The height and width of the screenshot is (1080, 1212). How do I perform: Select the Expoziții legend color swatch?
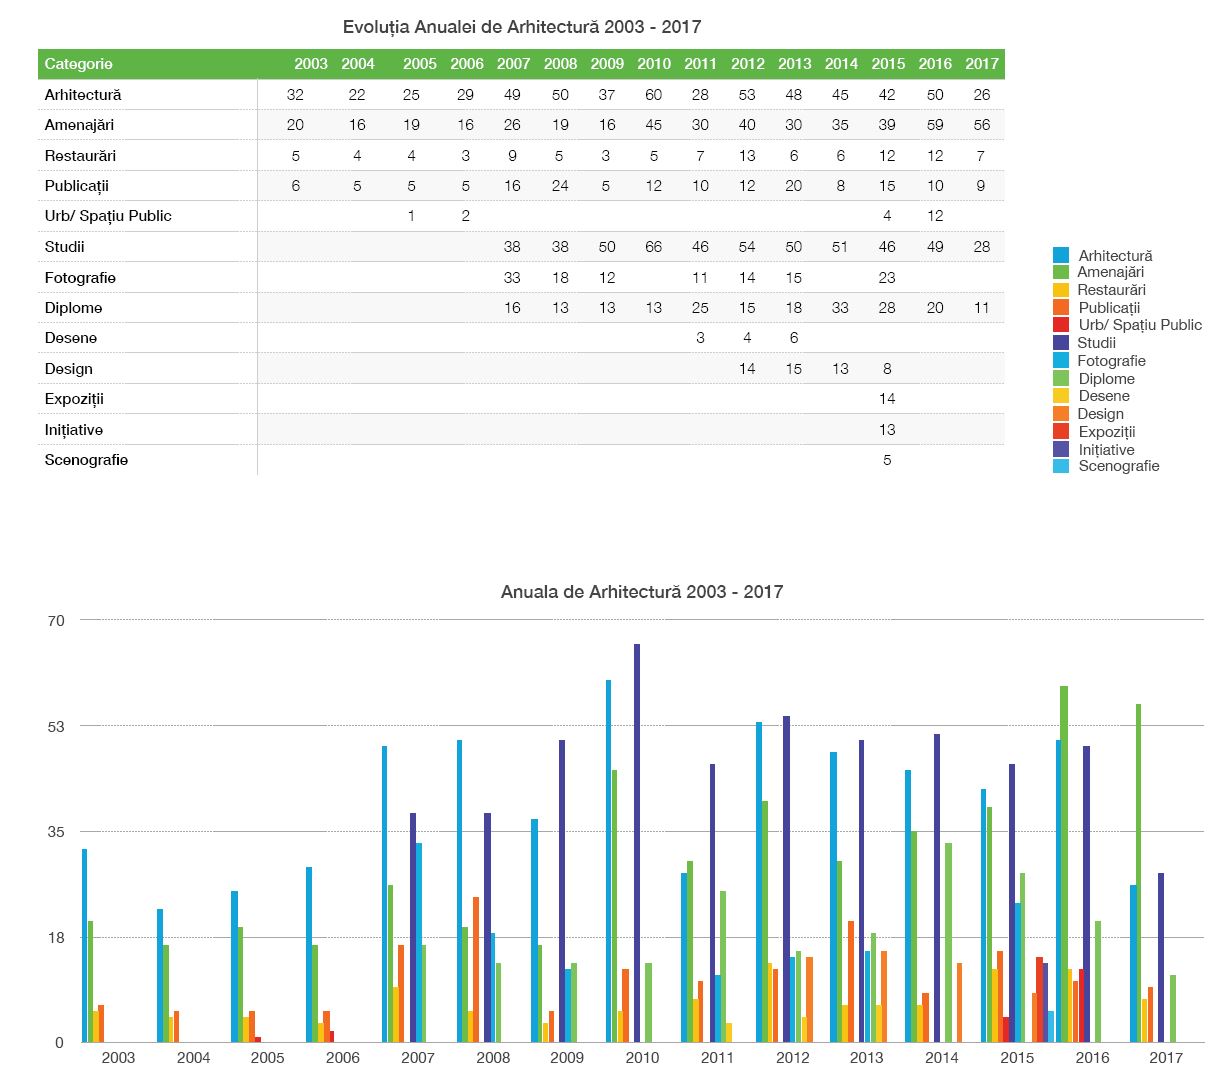click(1061, 432)
